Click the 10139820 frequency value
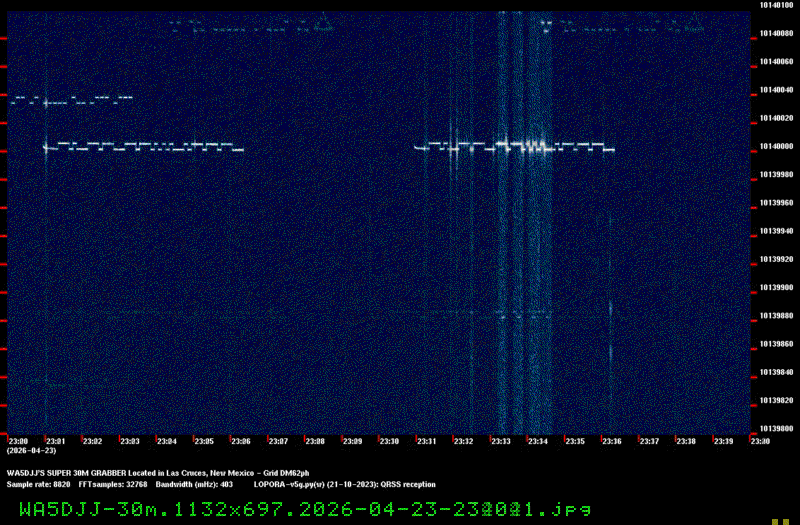 (777, 401)
